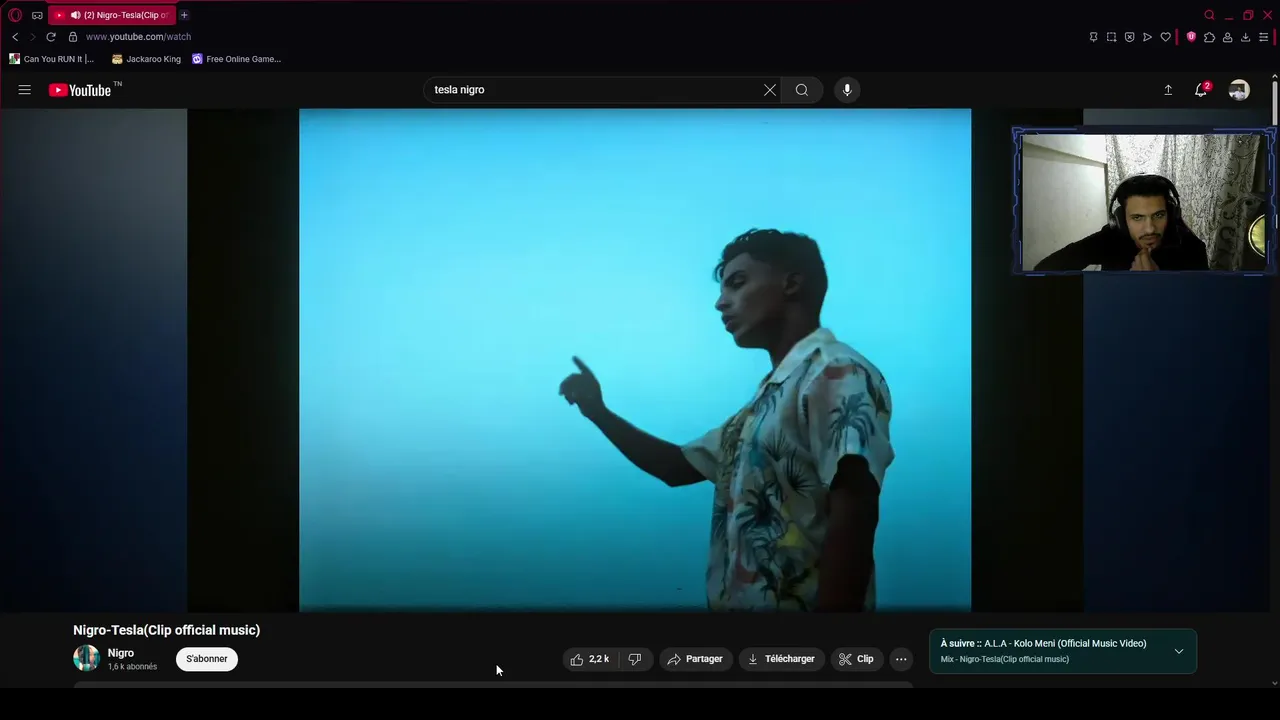Open the extensions cube icon
Screen dimensions: 1280x720
(x=1209, y=37)
